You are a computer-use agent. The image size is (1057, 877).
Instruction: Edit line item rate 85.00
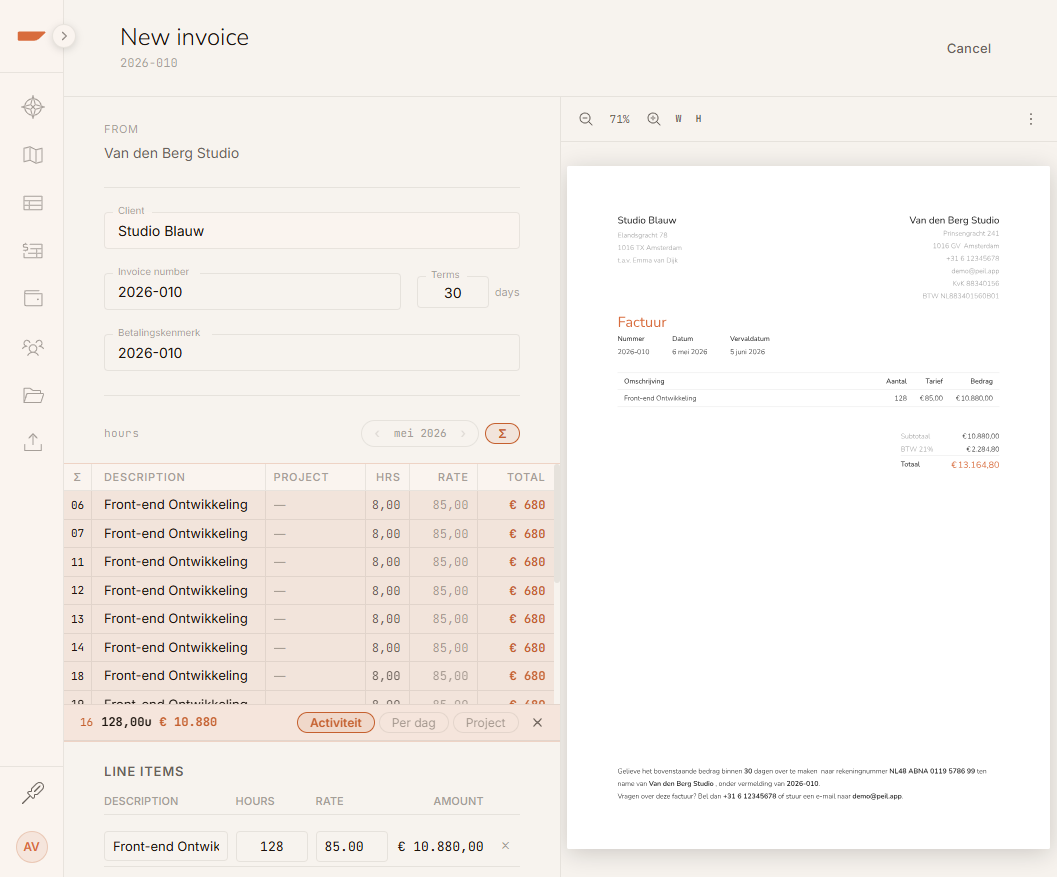click(x=351, y=847)
